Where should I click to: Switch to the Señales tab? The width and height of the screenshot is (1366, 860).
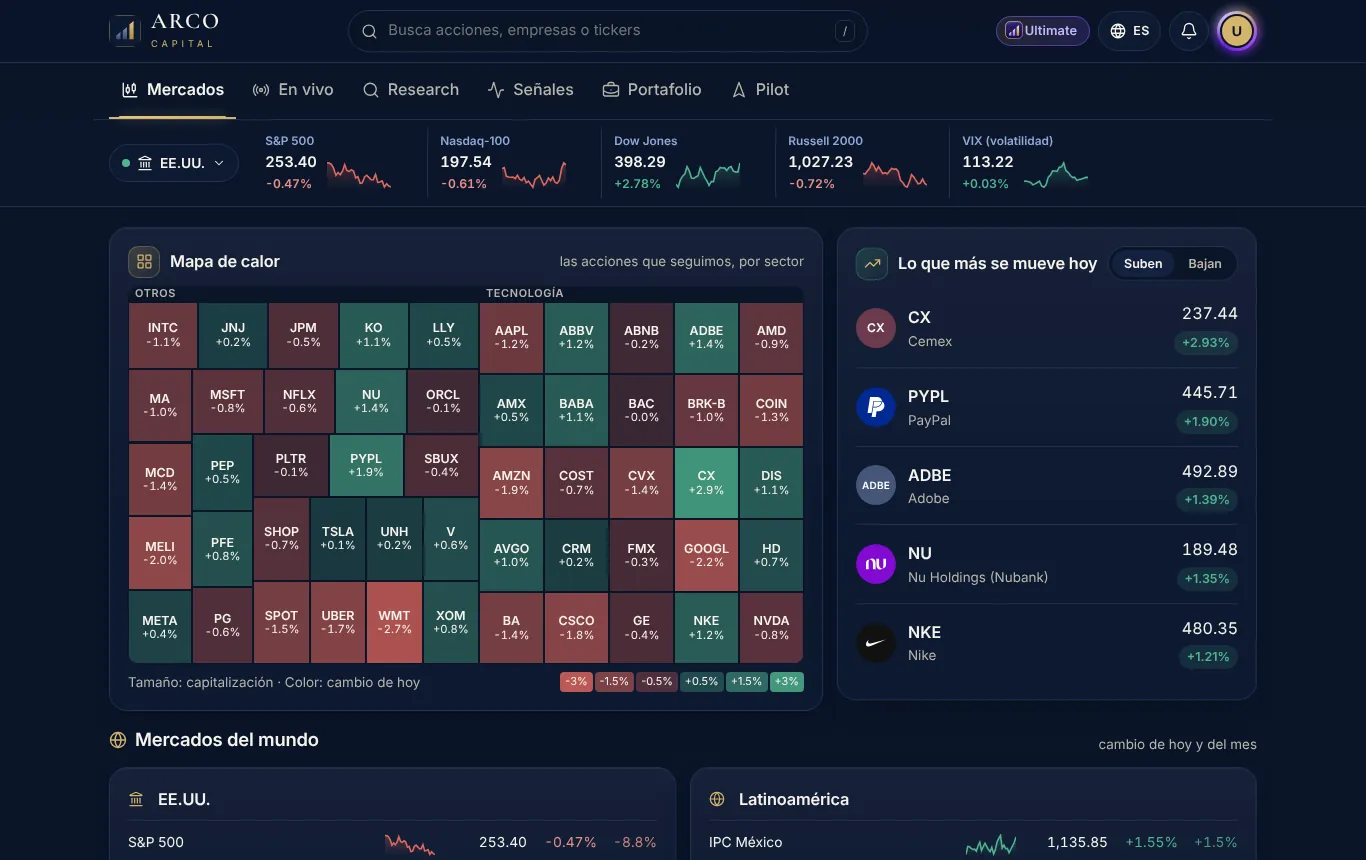pyautogui.click(x=531, y=90)
